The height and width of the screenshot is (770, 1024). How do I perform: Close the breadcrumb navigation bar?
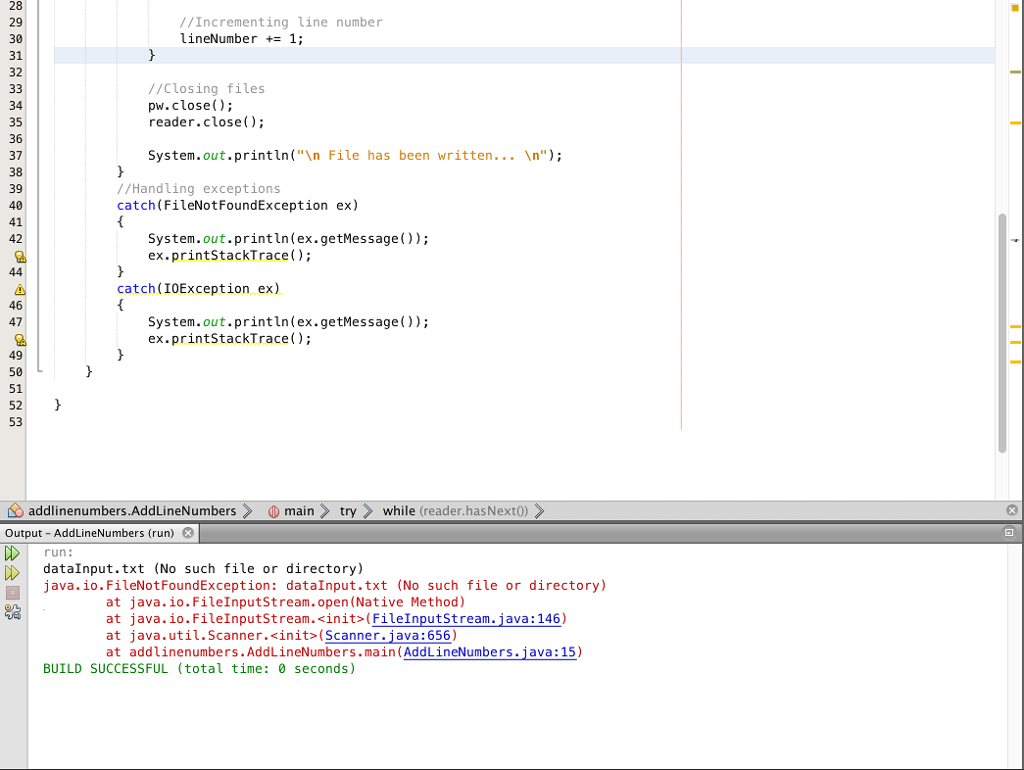tap(1012, 510)
